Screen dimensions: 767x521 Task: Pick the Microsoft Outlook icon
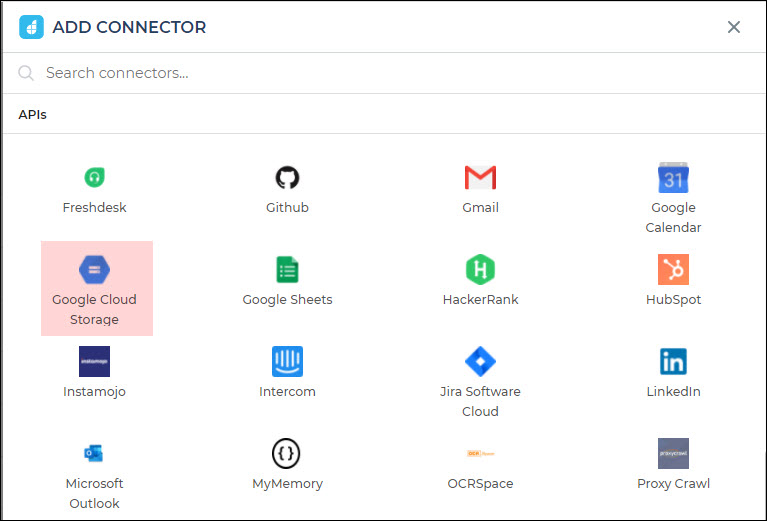[93, 453]
